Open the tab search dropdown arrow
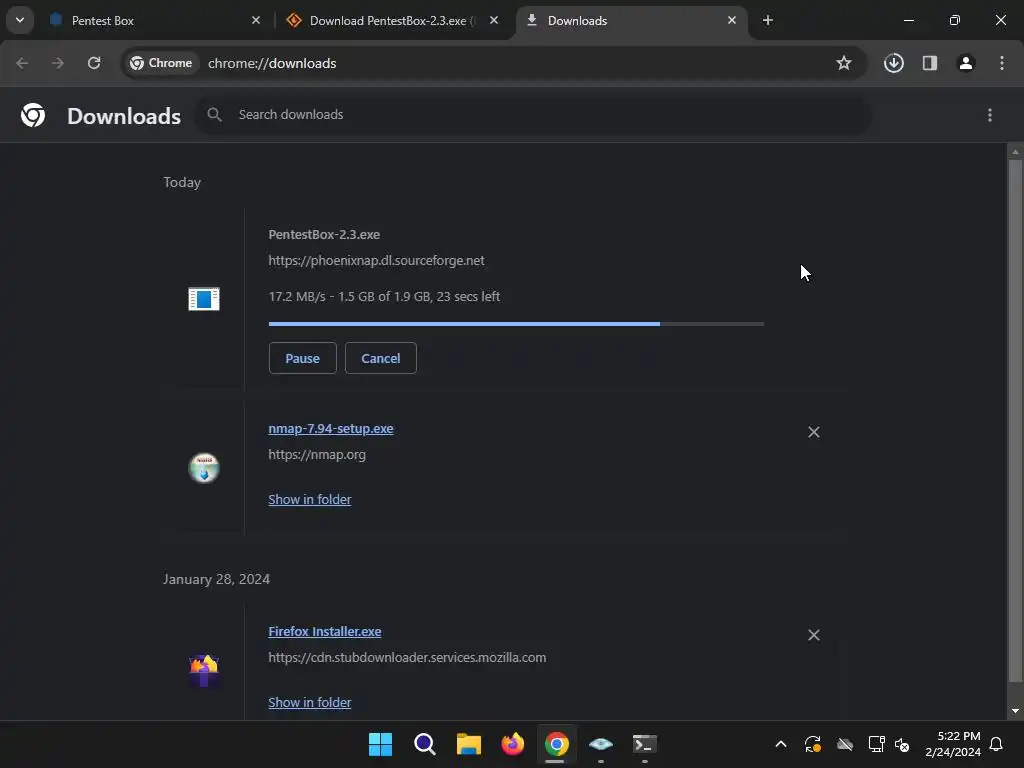The height and width of the screenshot is (768, 1024). (20, 20)
